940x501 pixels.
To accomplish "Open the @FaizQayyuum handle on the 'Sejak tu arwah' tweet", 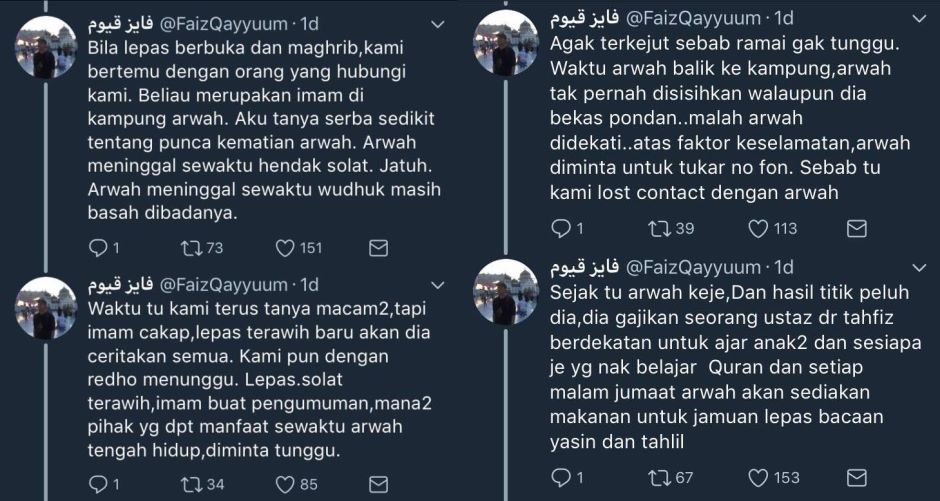I will pyautogui.click(x=693, y=267).
